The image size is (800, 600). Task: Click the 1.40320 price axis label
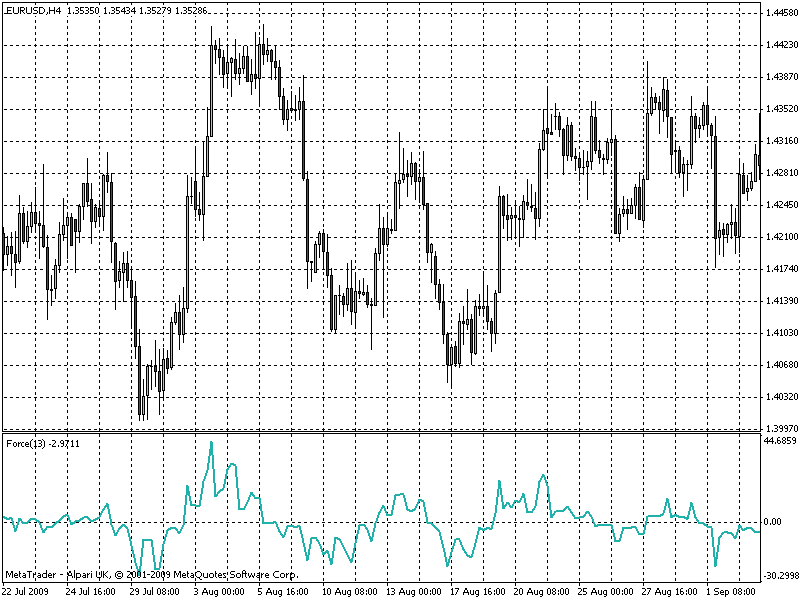tap(782, 396)
